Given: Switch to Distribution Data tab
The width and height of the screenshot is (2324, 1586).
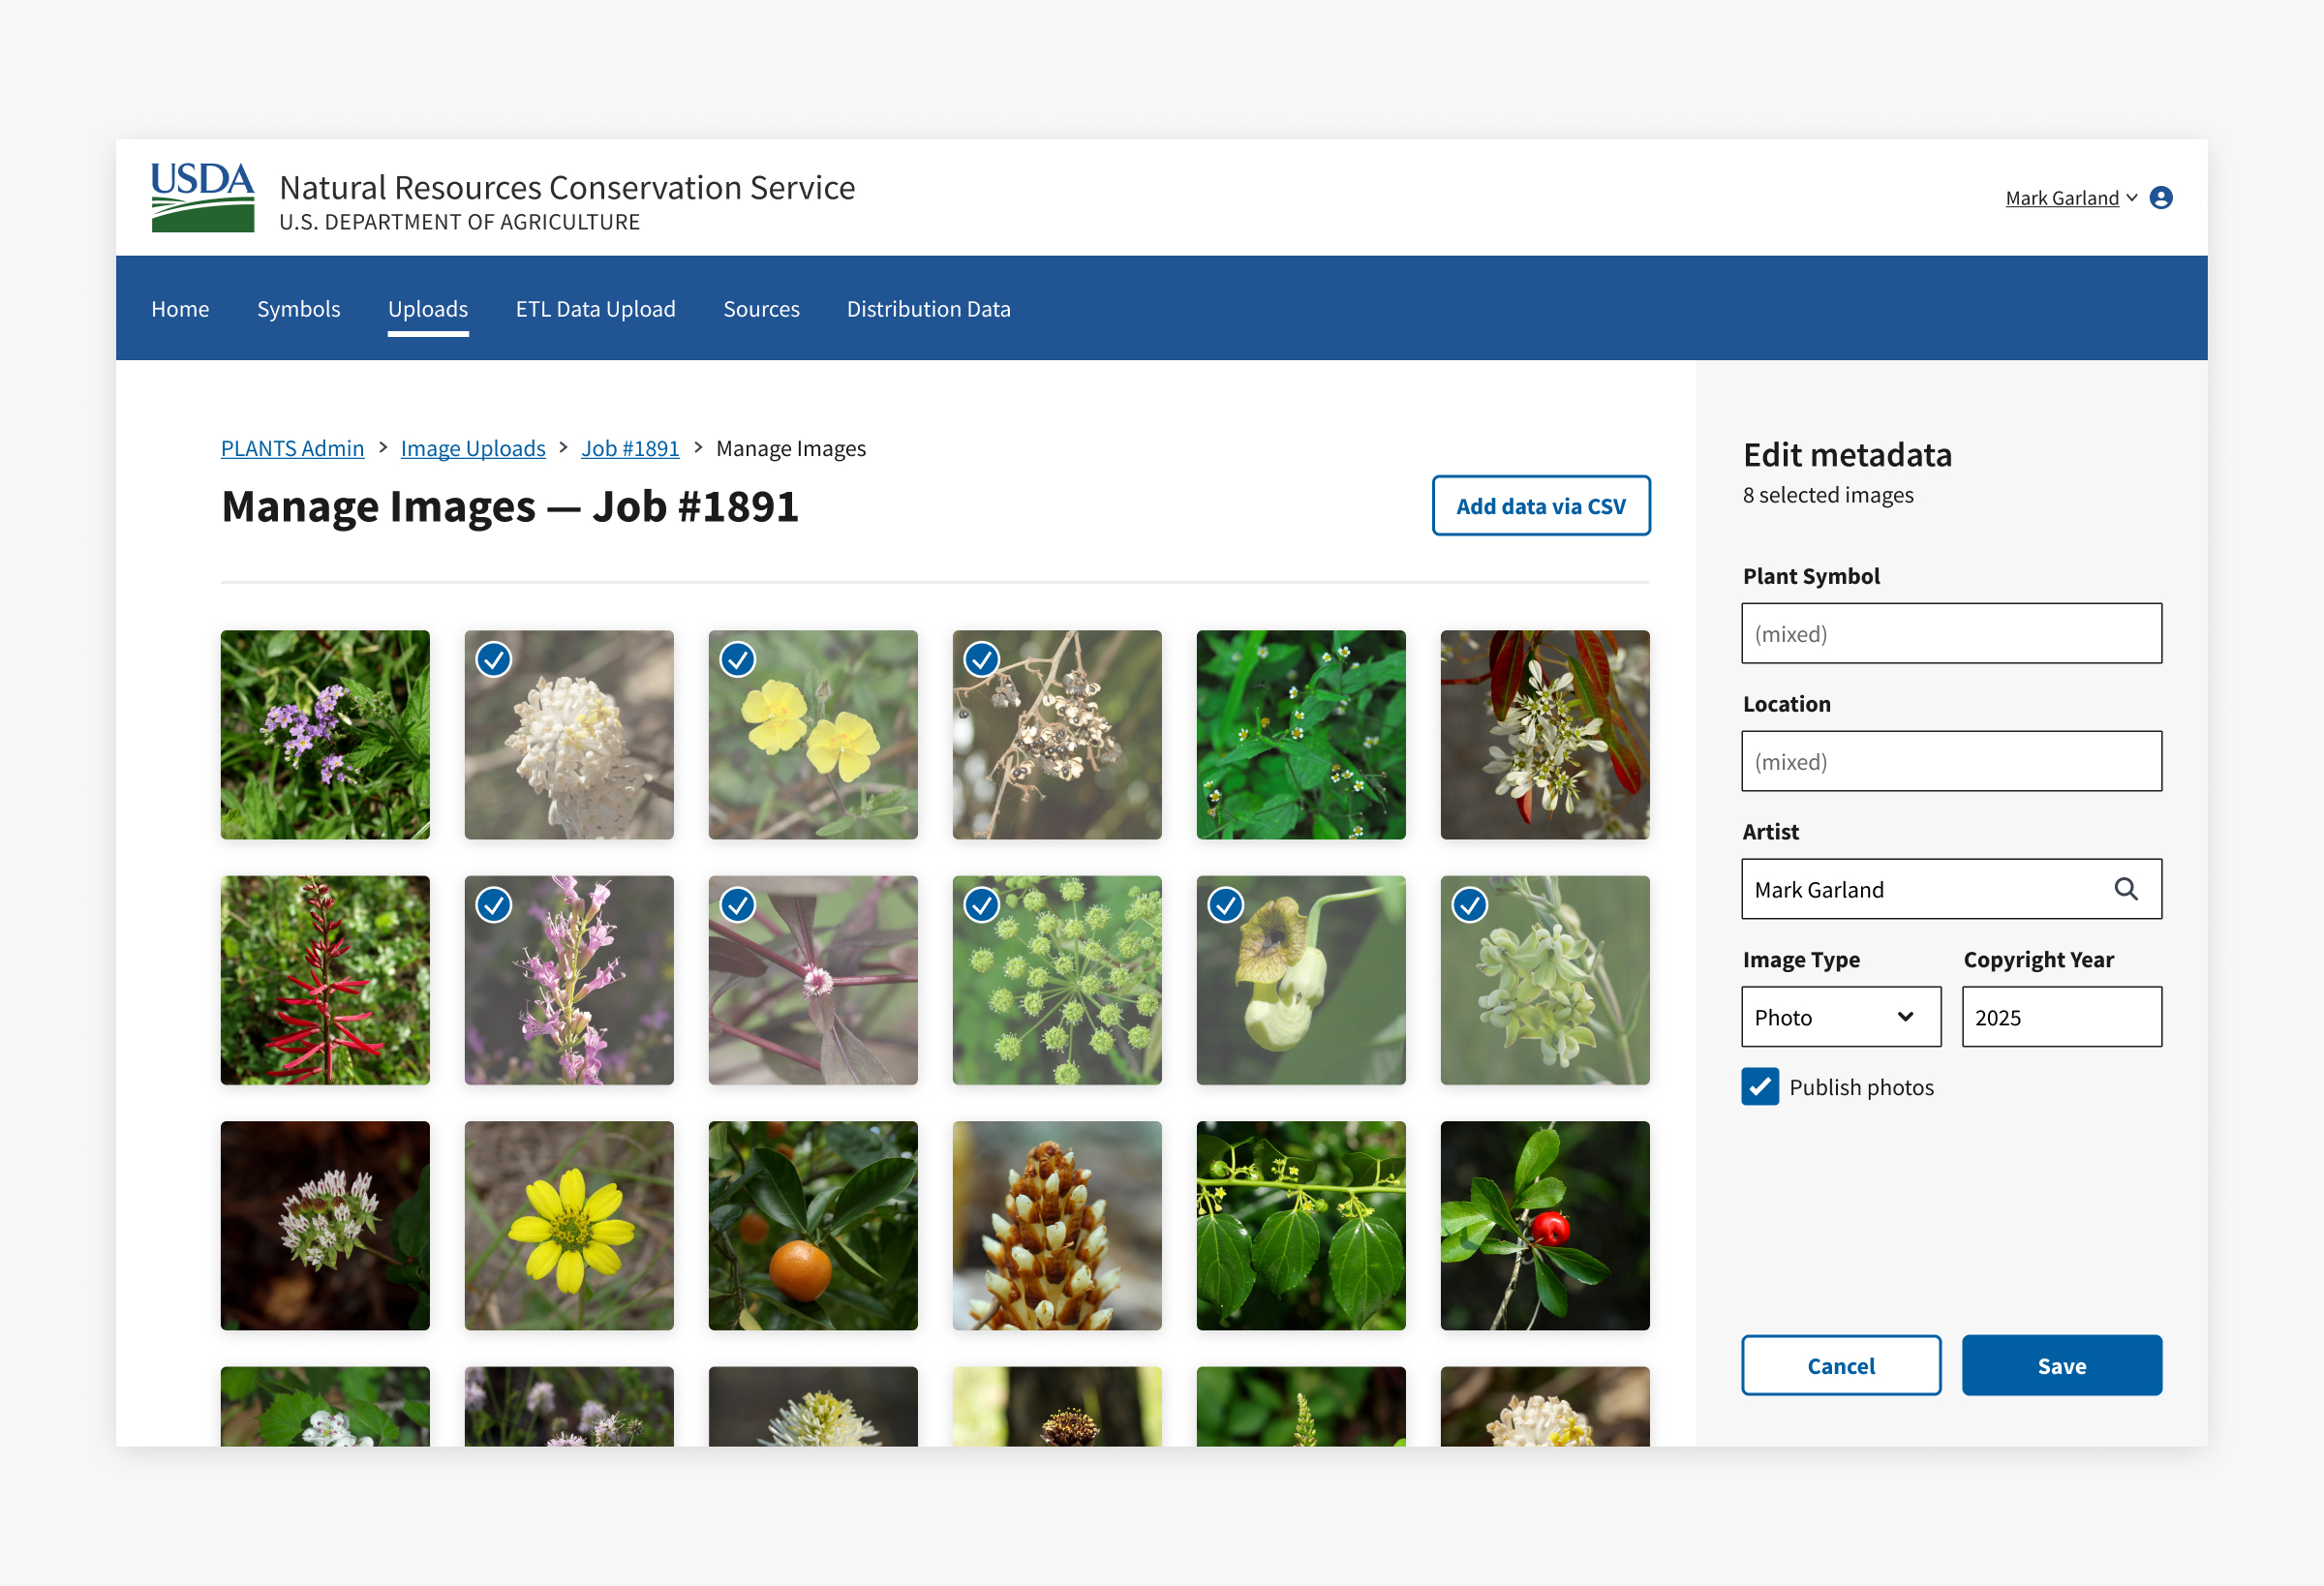Looking at the screenshot, I should coord(928,309).
